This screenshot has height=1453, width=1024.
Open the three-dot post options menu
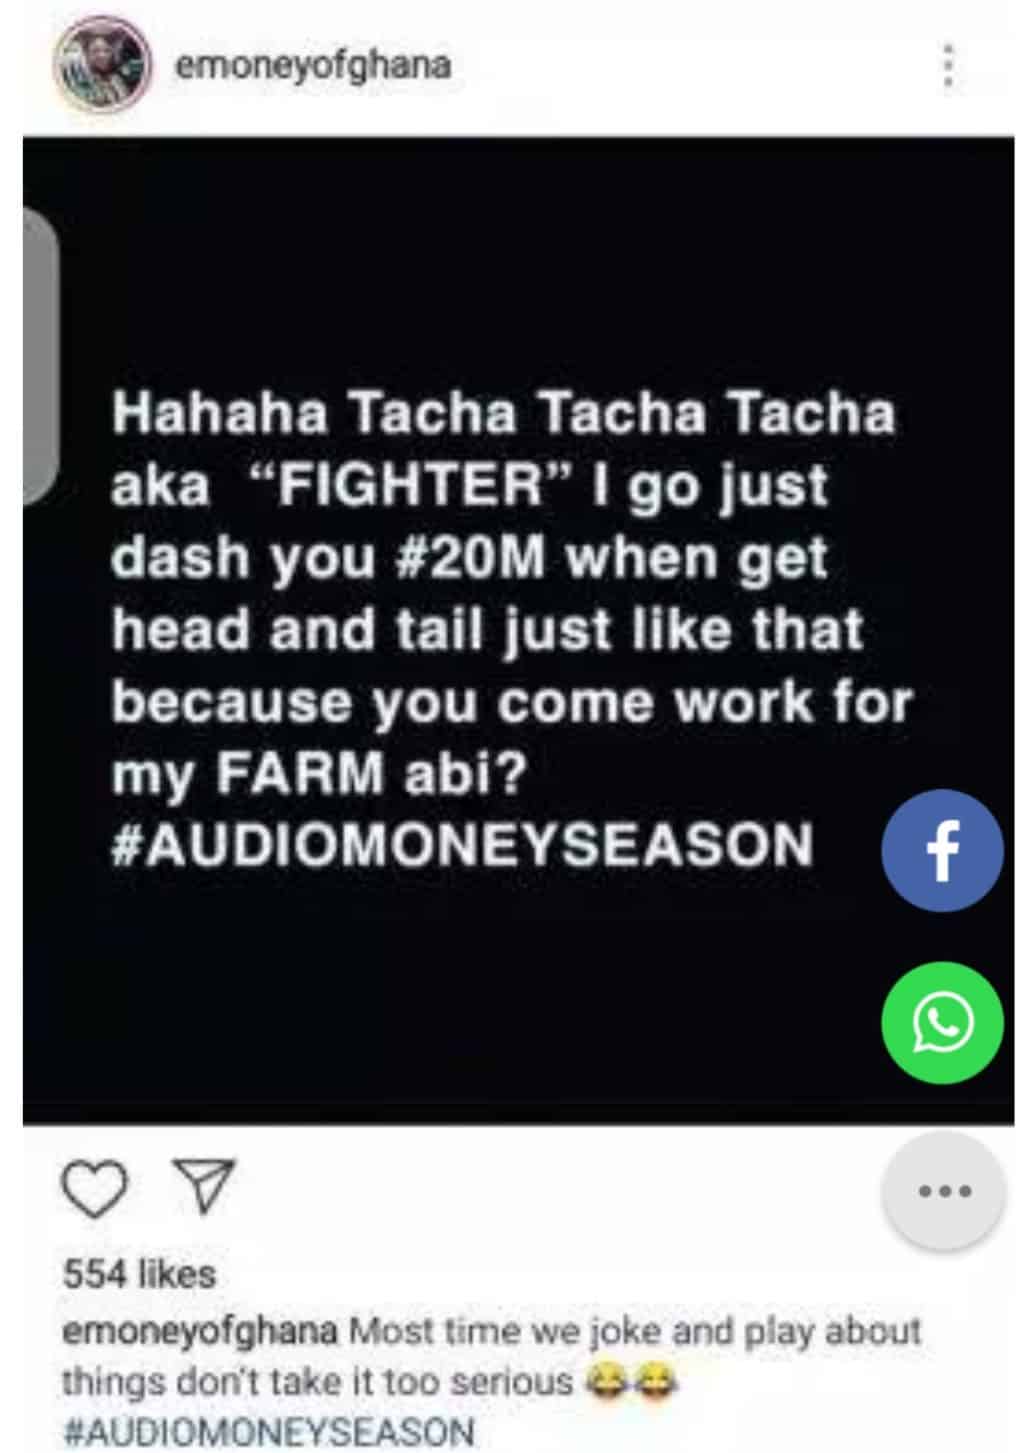(x=947, y=67)
